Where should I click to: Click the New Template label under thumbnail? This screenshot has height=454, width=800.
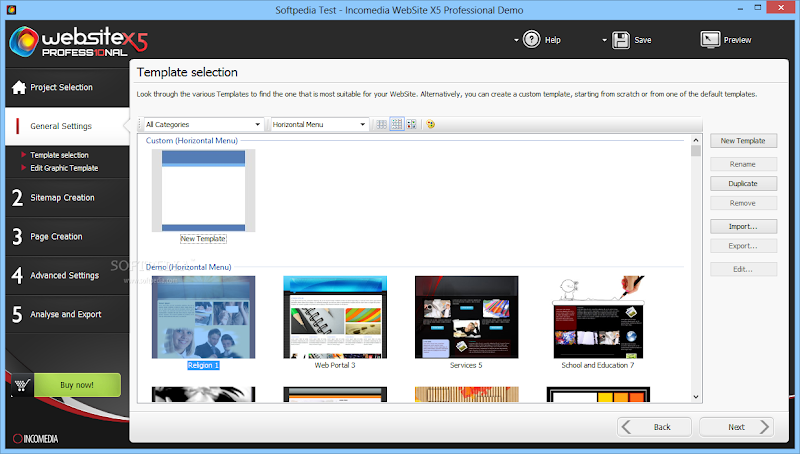pyautogui.click(x=203, y=239)
